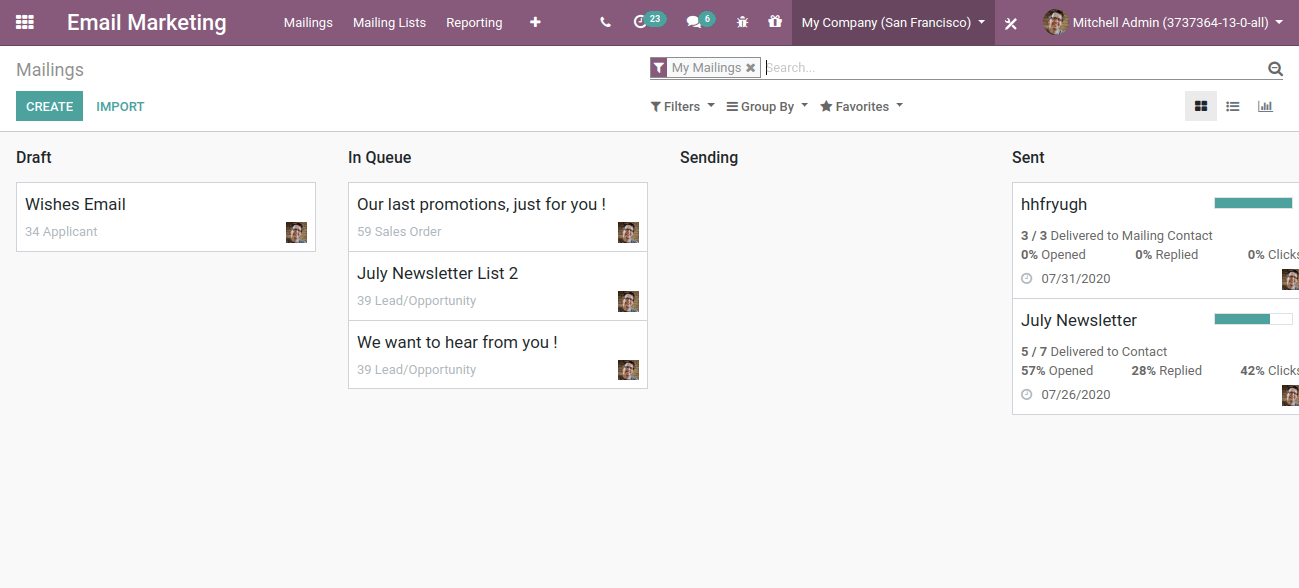Open Our last promotions mailing card
Image resolution: width=1299 pixels, height=588 pixels.
point(498,217)
